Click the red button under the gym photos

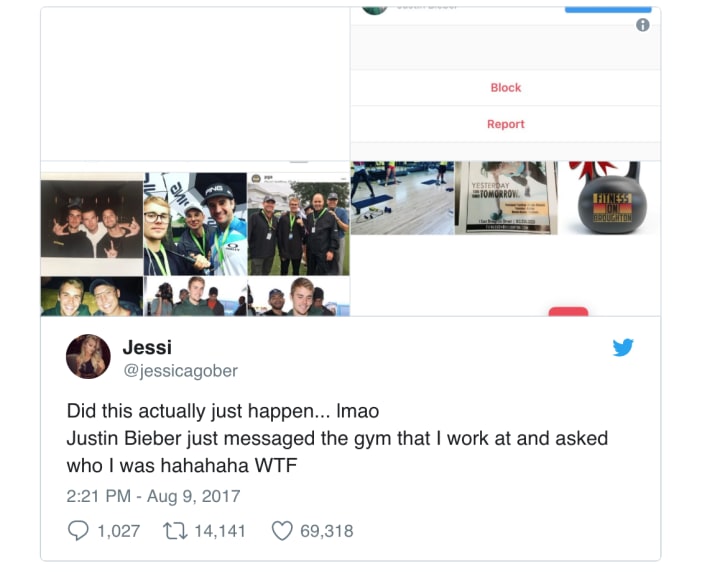[x=568, y=312]
